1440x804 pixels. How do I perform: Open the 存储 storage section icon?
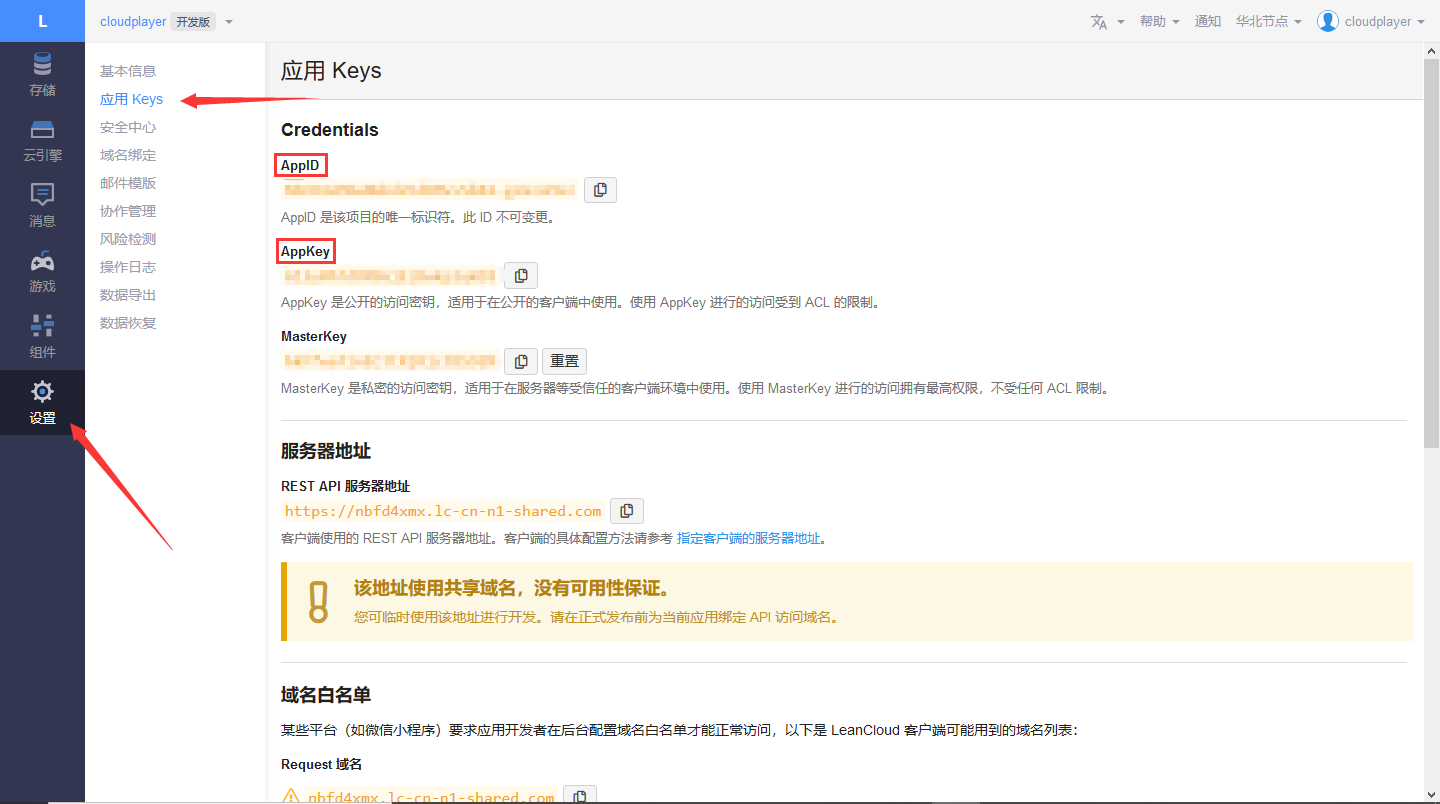click(x=42, y=65)
